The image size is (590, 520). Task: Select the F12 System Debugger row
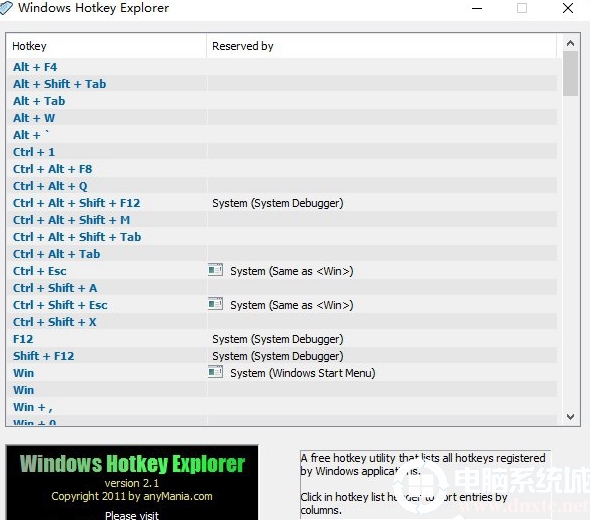pos(281,339)
